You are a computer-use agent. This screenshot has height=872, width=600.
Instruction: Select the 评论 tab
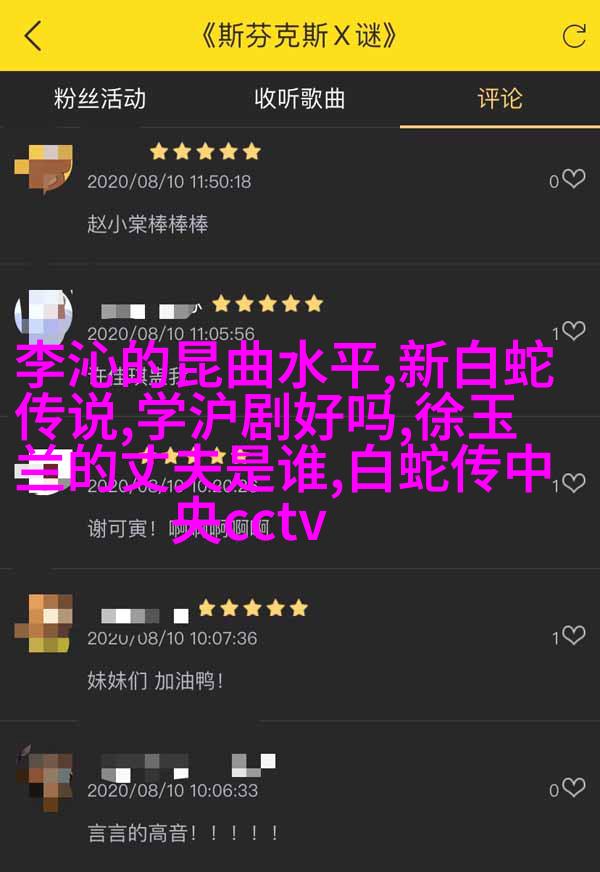[500, 99]
